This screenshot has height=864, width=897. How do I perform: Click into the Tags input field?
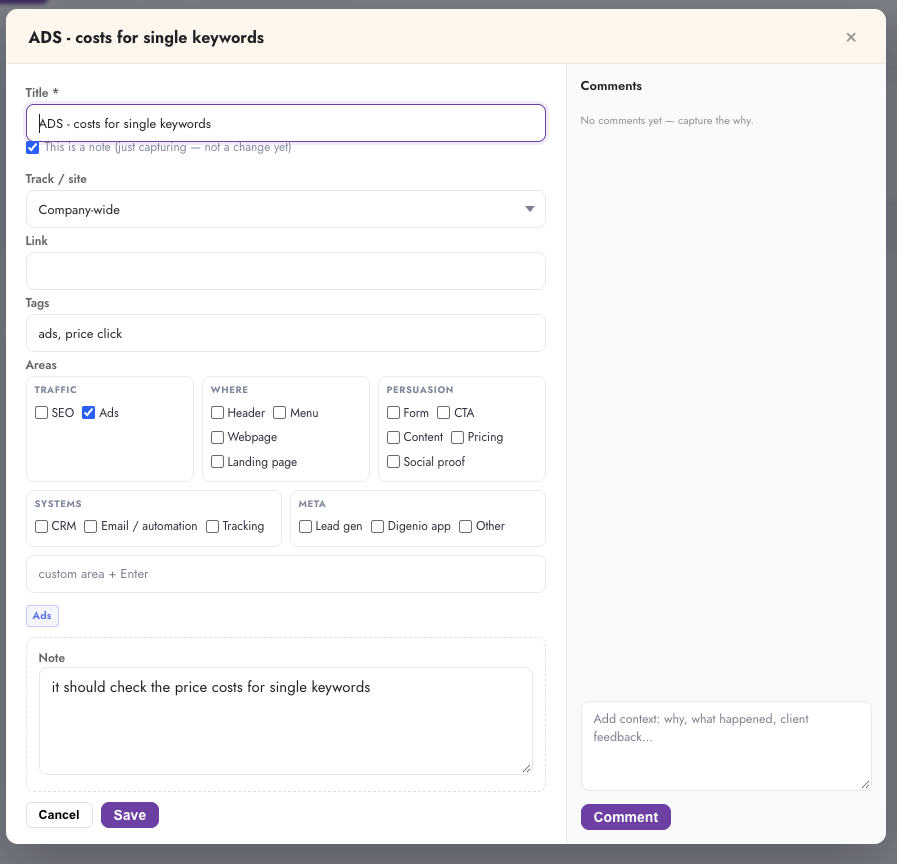[x=285, y=333]
